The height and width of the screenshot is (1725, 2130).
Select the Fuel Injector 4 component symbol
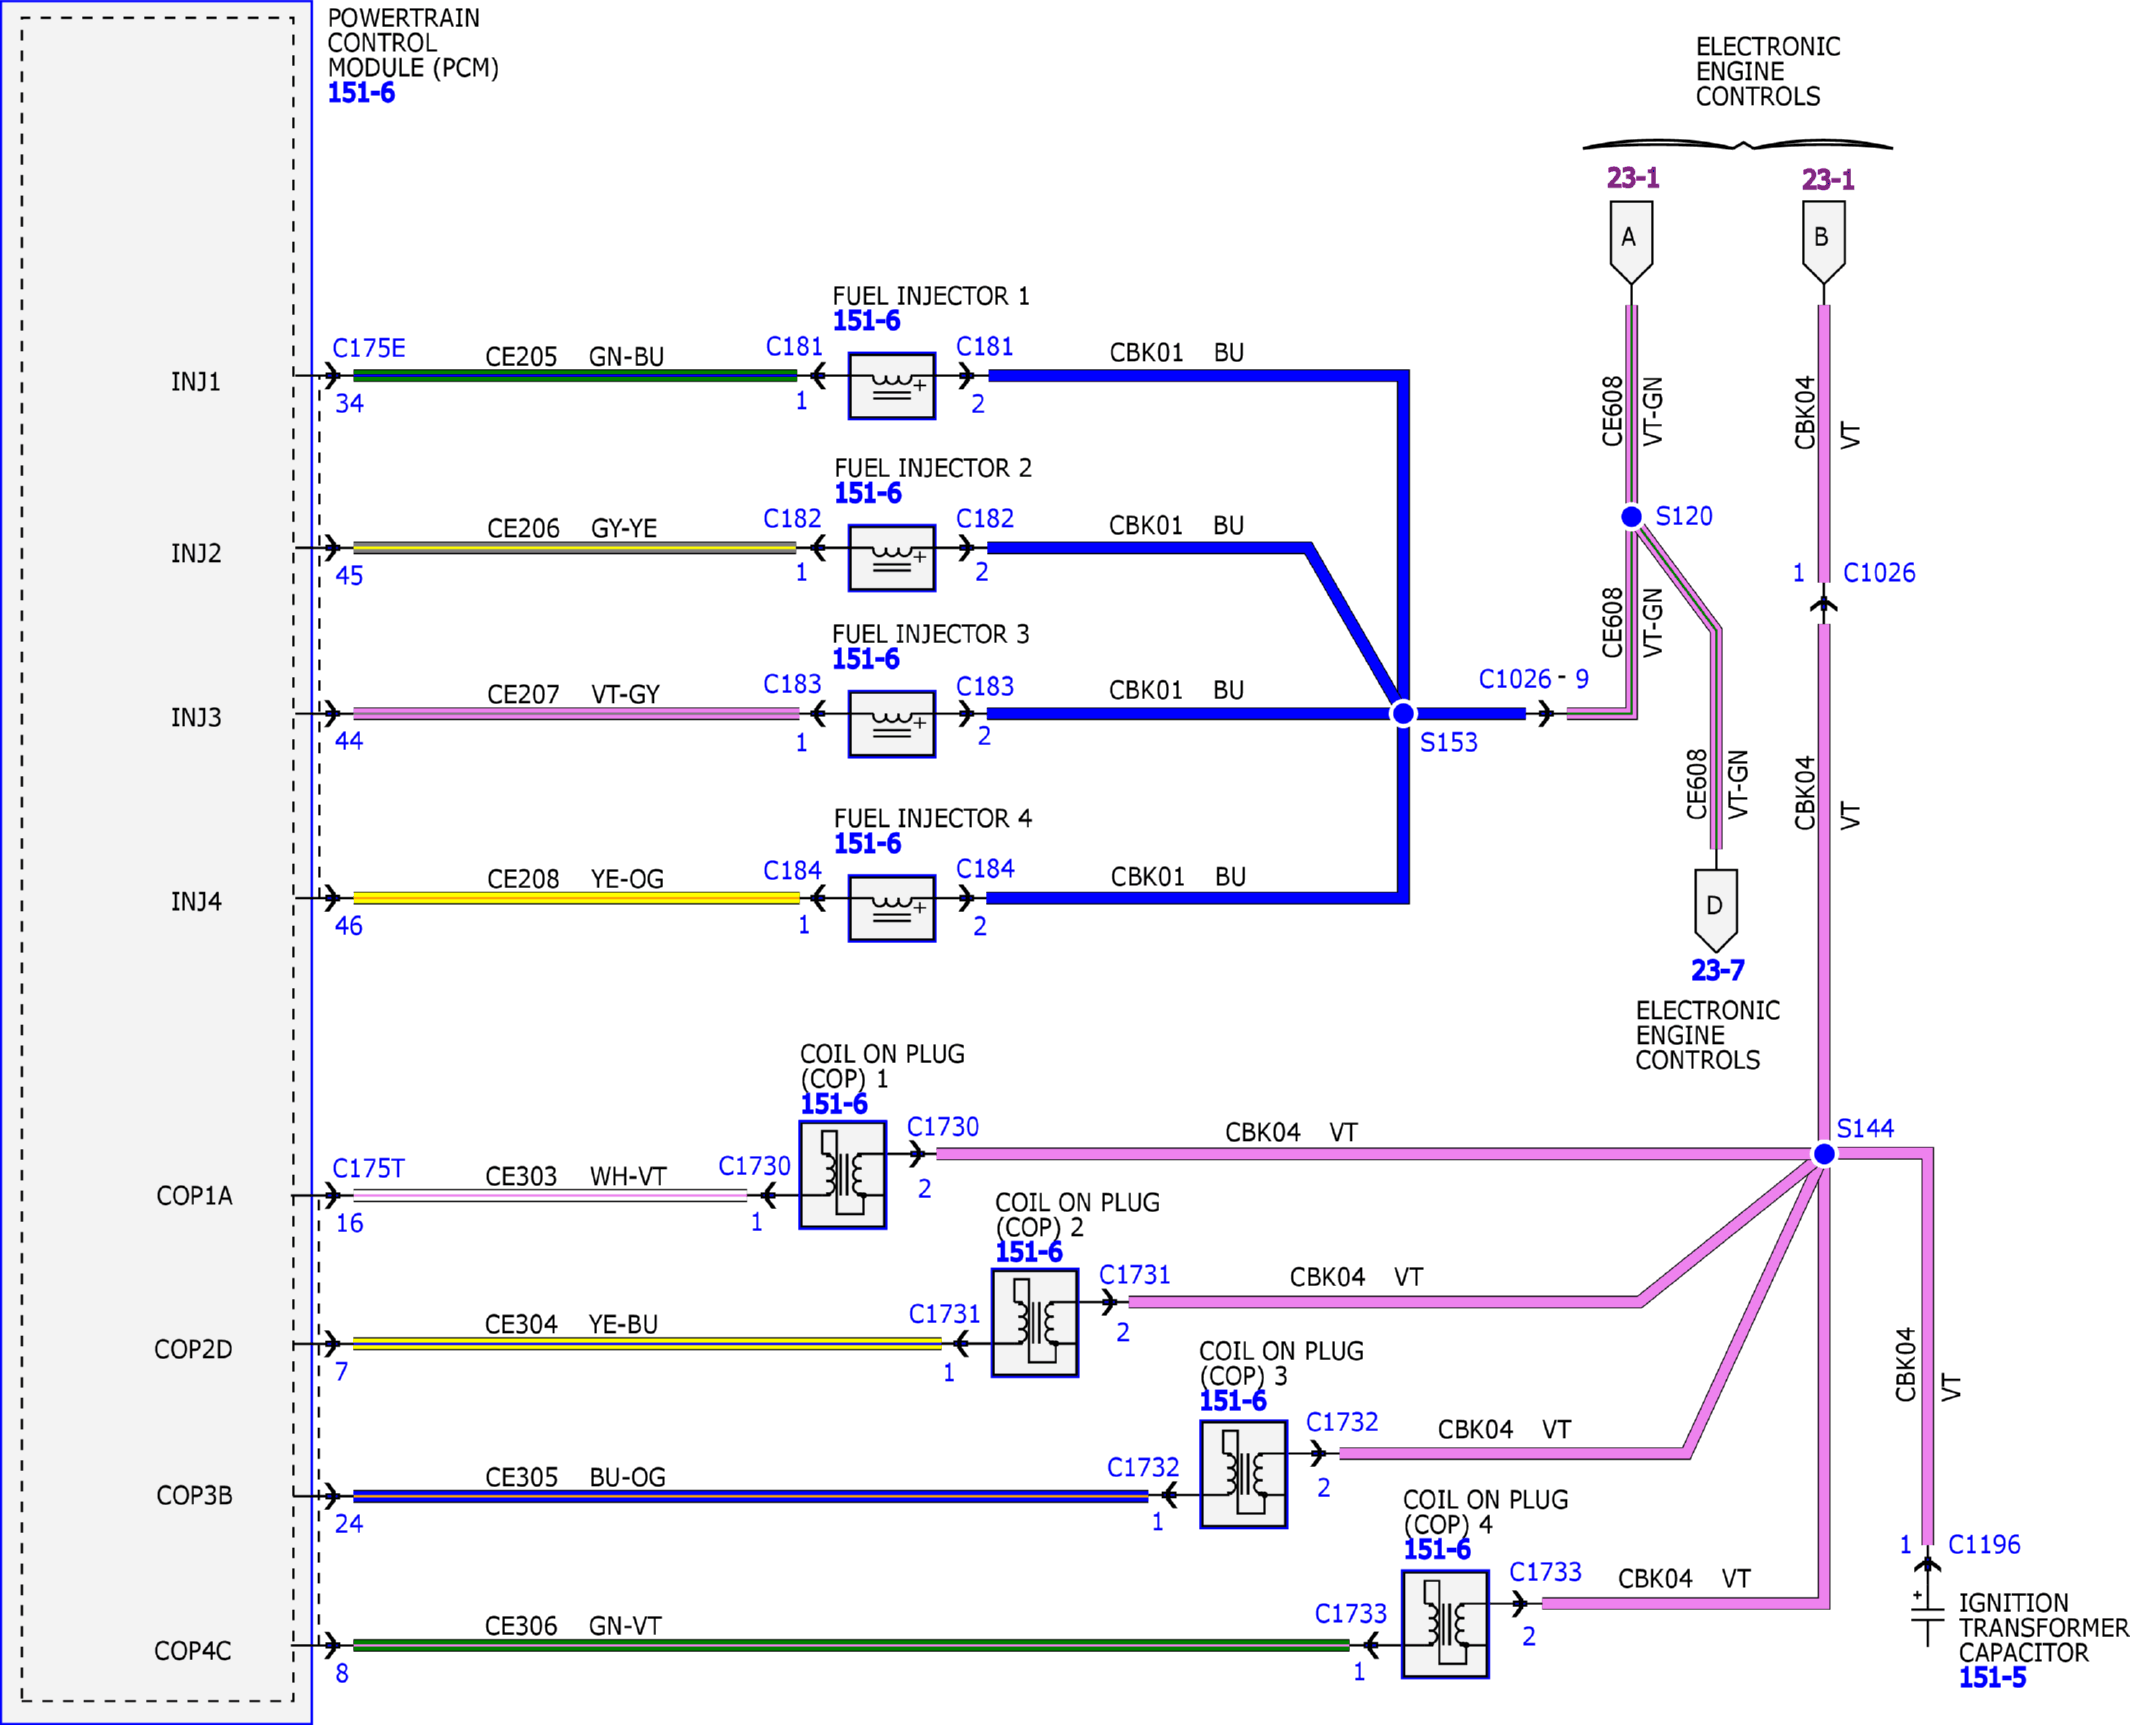891,907
